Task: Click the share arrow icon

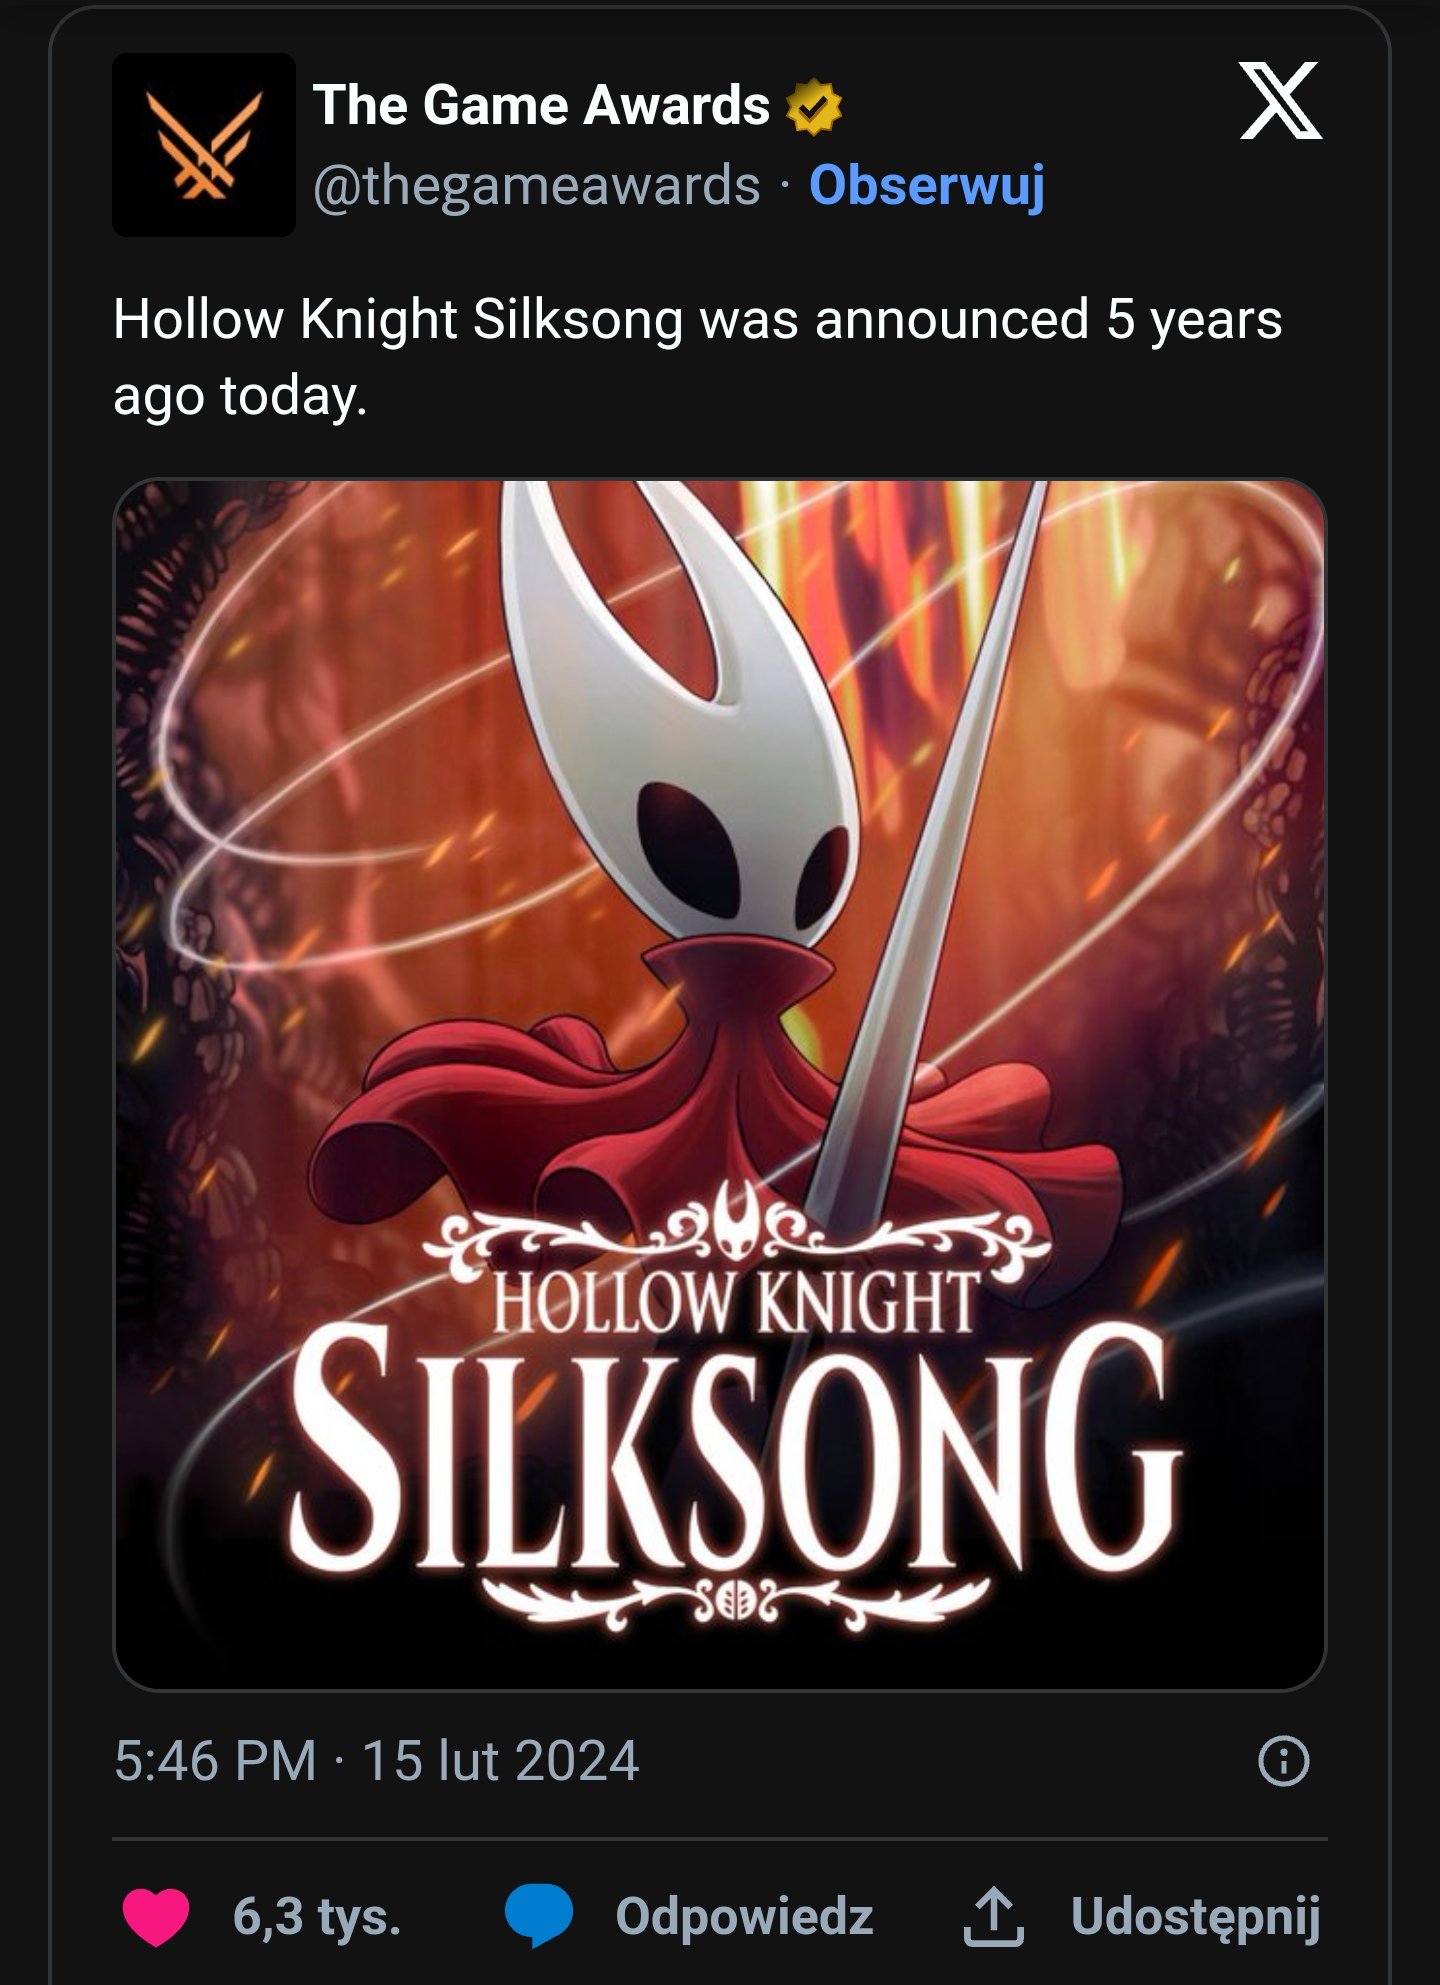Action: [x=993, y=1916]
